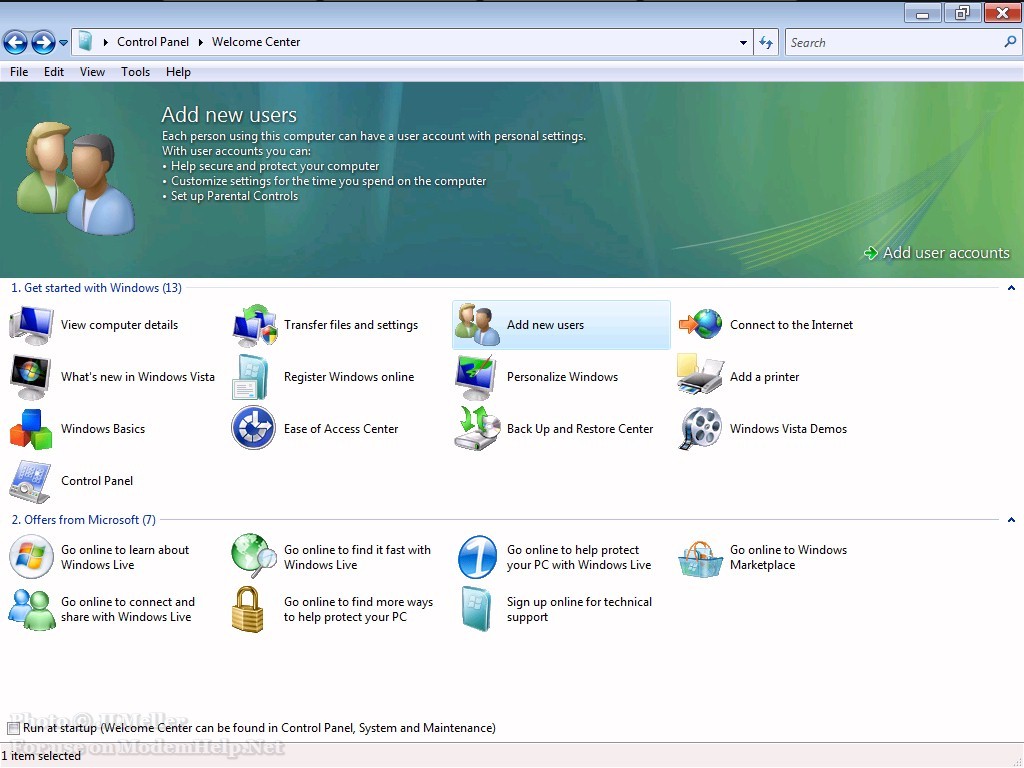Collapse the Get started with Windows group

1011,288
